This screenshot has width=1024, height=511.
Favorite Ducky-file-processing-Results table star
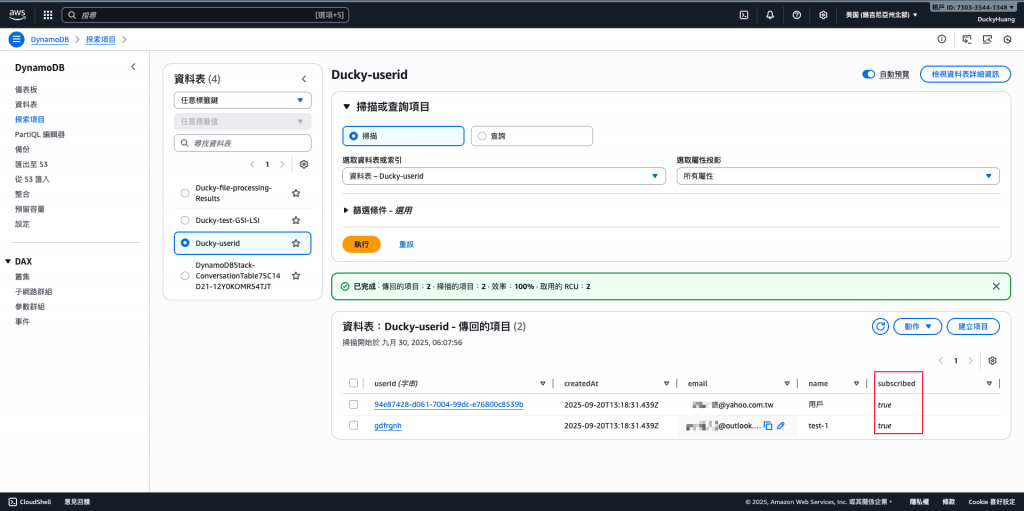(296, 193)
